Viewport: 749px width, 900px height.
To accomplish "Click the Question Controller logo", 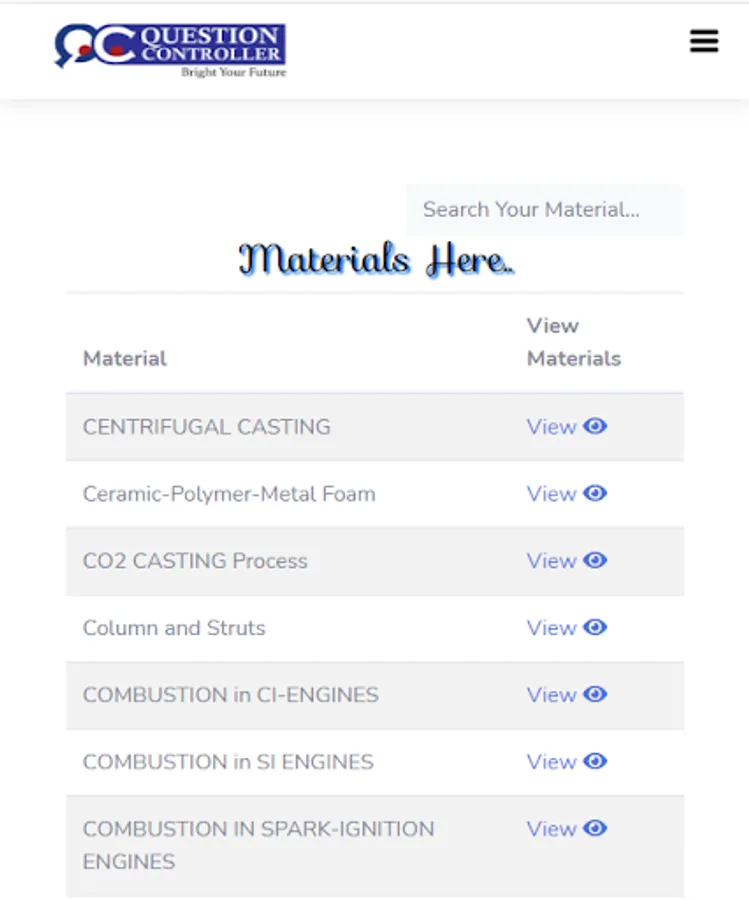I will pos(170,51).
